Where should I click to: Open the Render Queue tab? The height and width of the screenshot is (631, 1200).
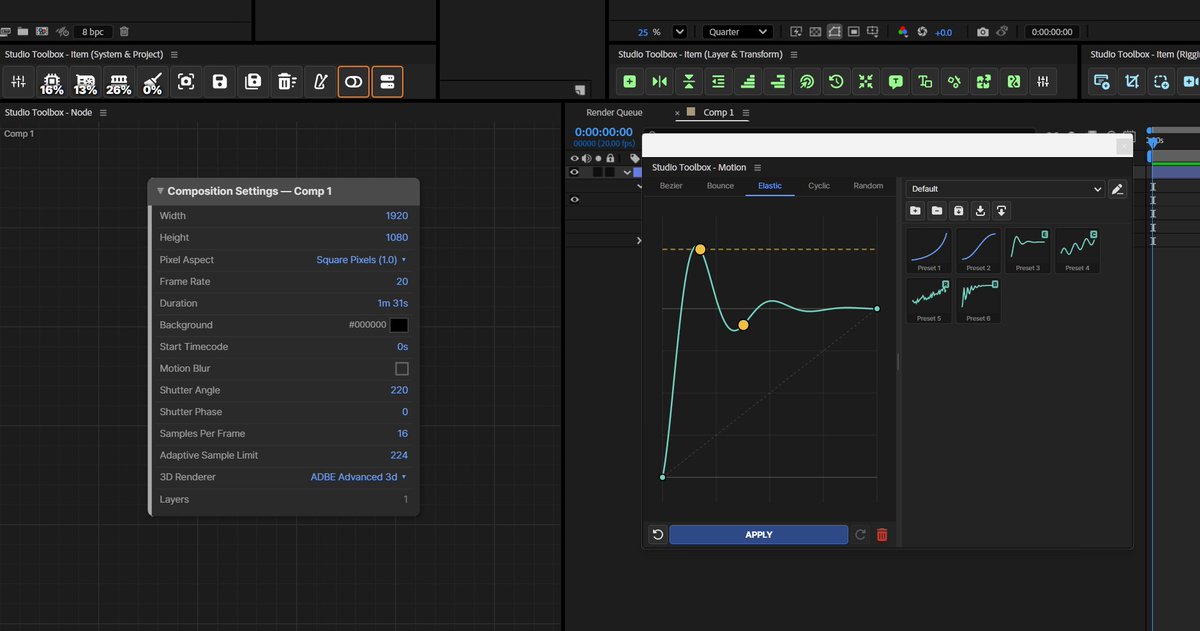(x=614, y=113)
